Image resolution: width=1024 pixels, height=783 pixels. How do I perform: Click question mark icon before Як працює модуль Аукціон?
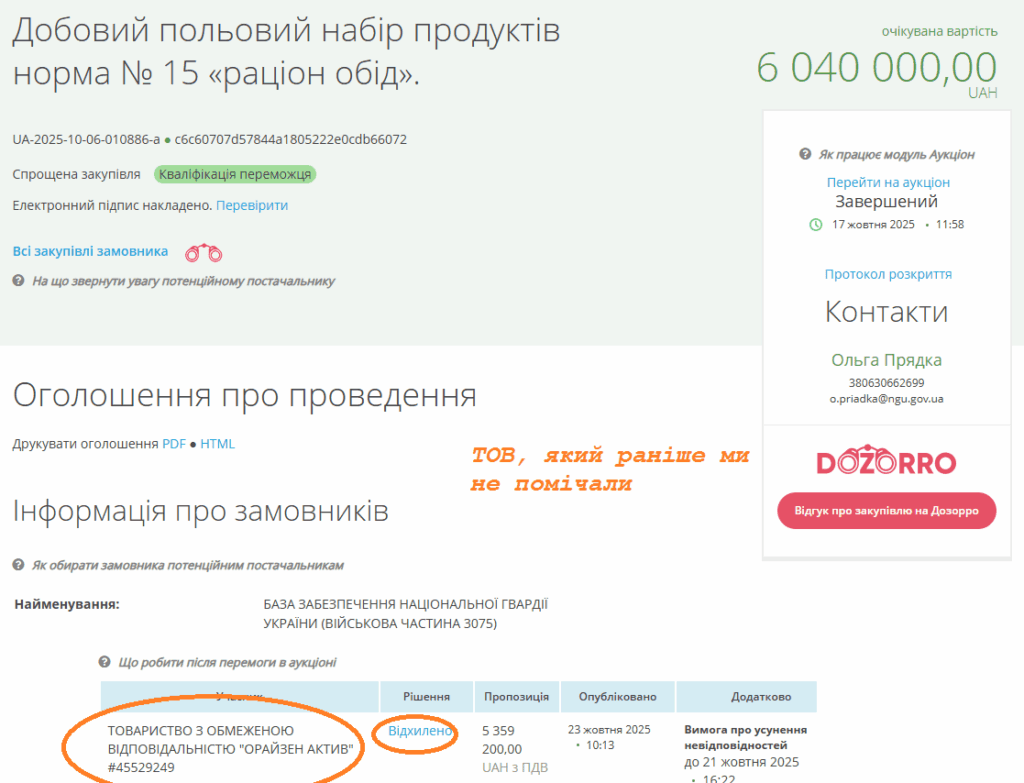805,155
